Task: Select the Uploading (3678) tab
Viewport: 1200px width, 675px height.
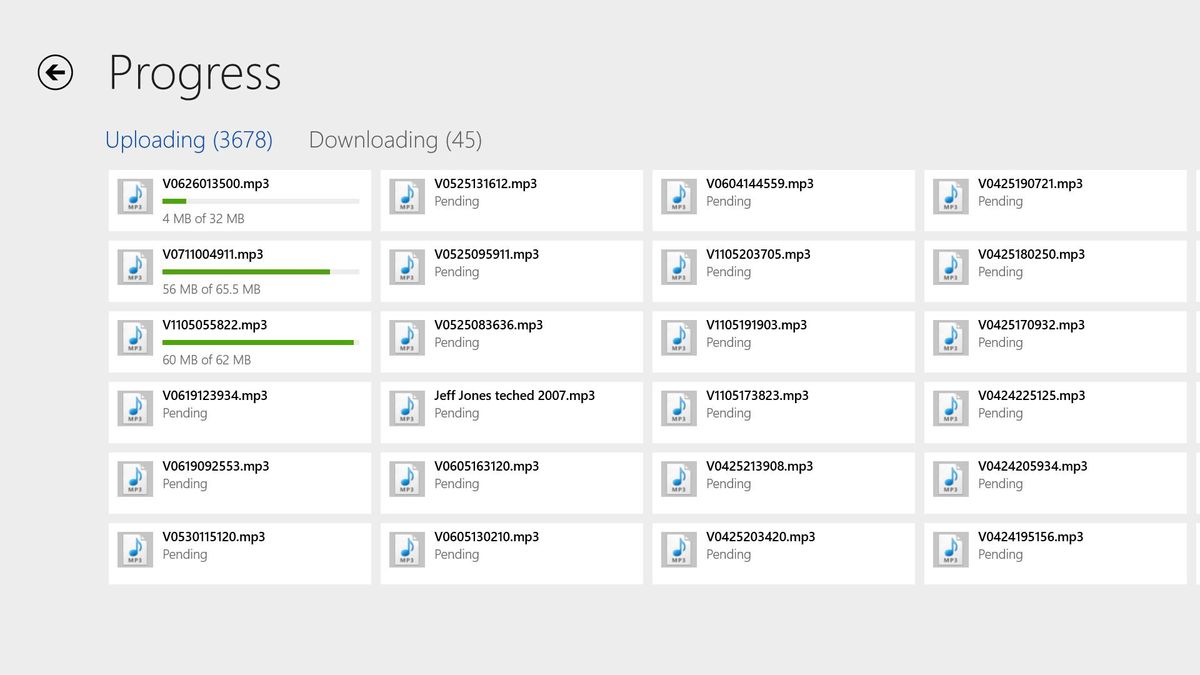Action: [189, 140]
